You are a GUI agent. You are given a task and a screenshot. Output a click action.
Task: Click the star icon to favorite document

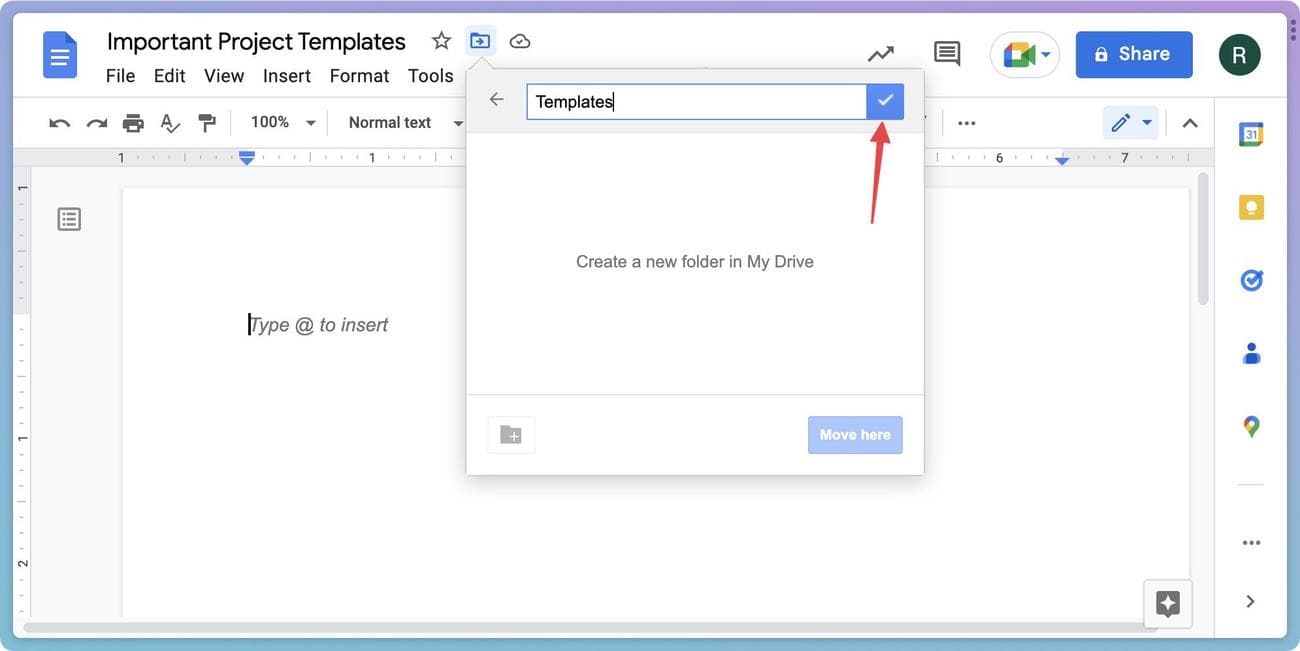pyautogui.click(x=441, y=41)
